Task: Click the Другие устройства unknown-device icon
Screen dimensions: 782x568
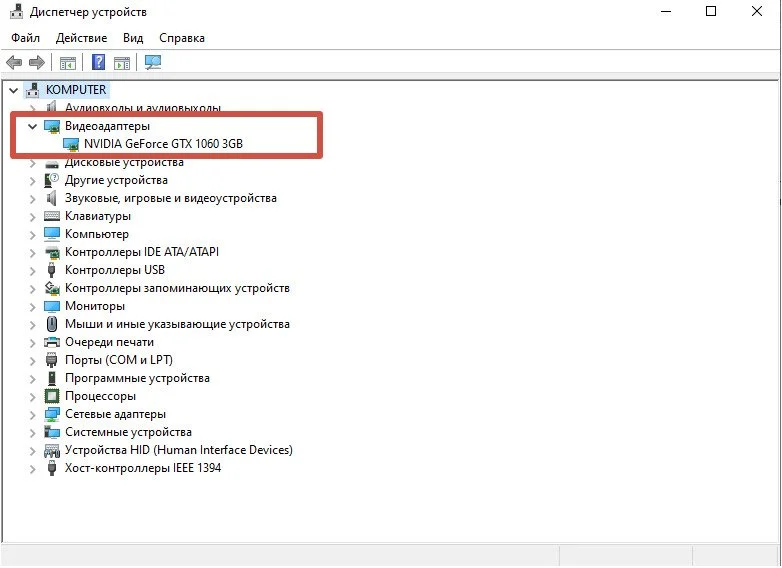Action: (52, 180)
